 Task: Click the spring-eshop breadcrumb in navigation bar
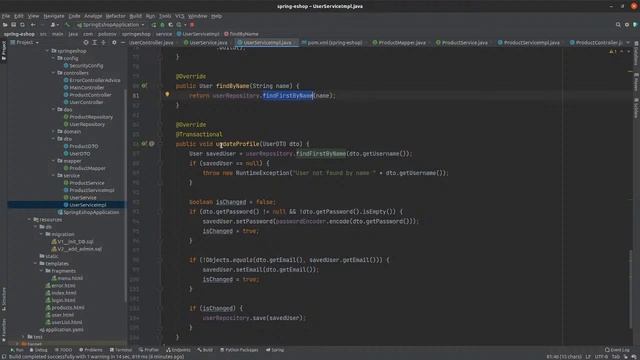(19, 34)
